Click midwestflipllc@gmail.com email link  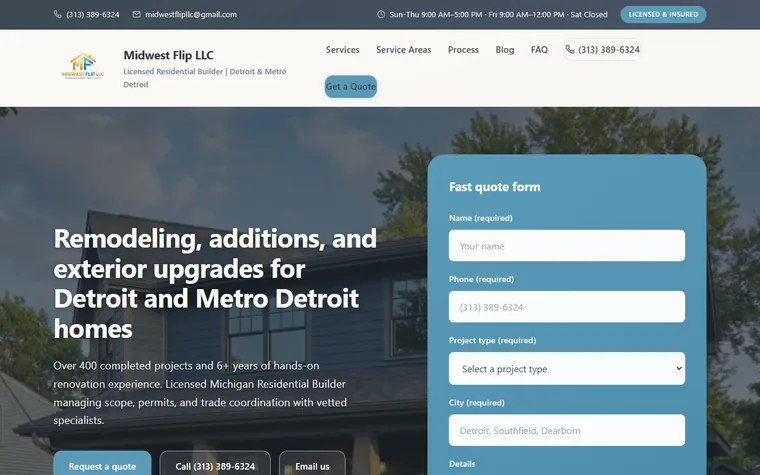[x=191, y=15]
